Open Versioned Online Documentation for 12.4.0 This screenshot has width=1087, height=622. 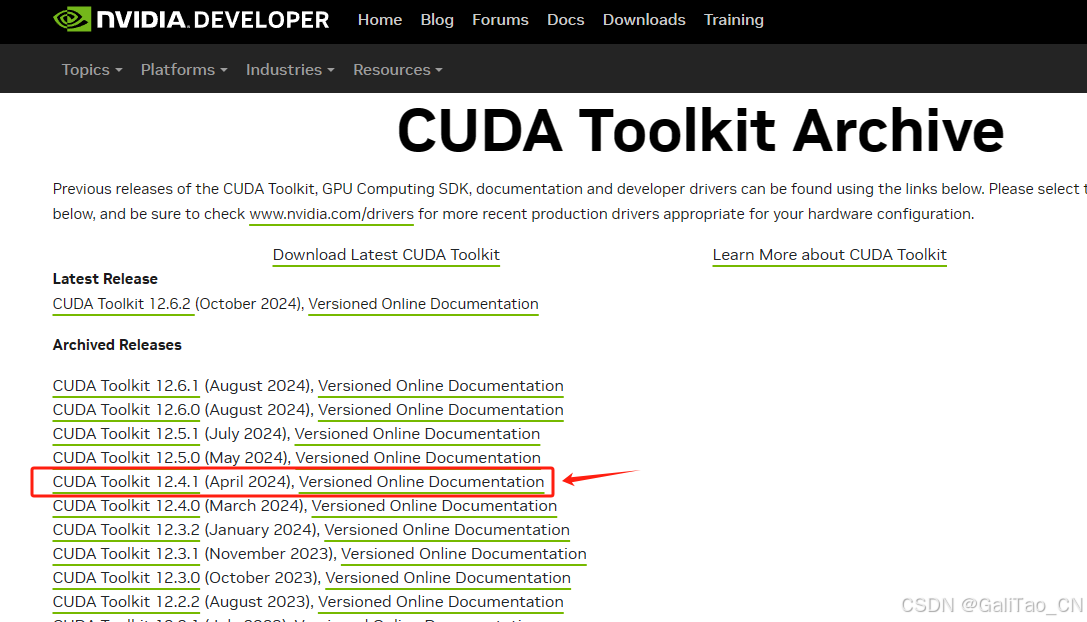point(434,506)
